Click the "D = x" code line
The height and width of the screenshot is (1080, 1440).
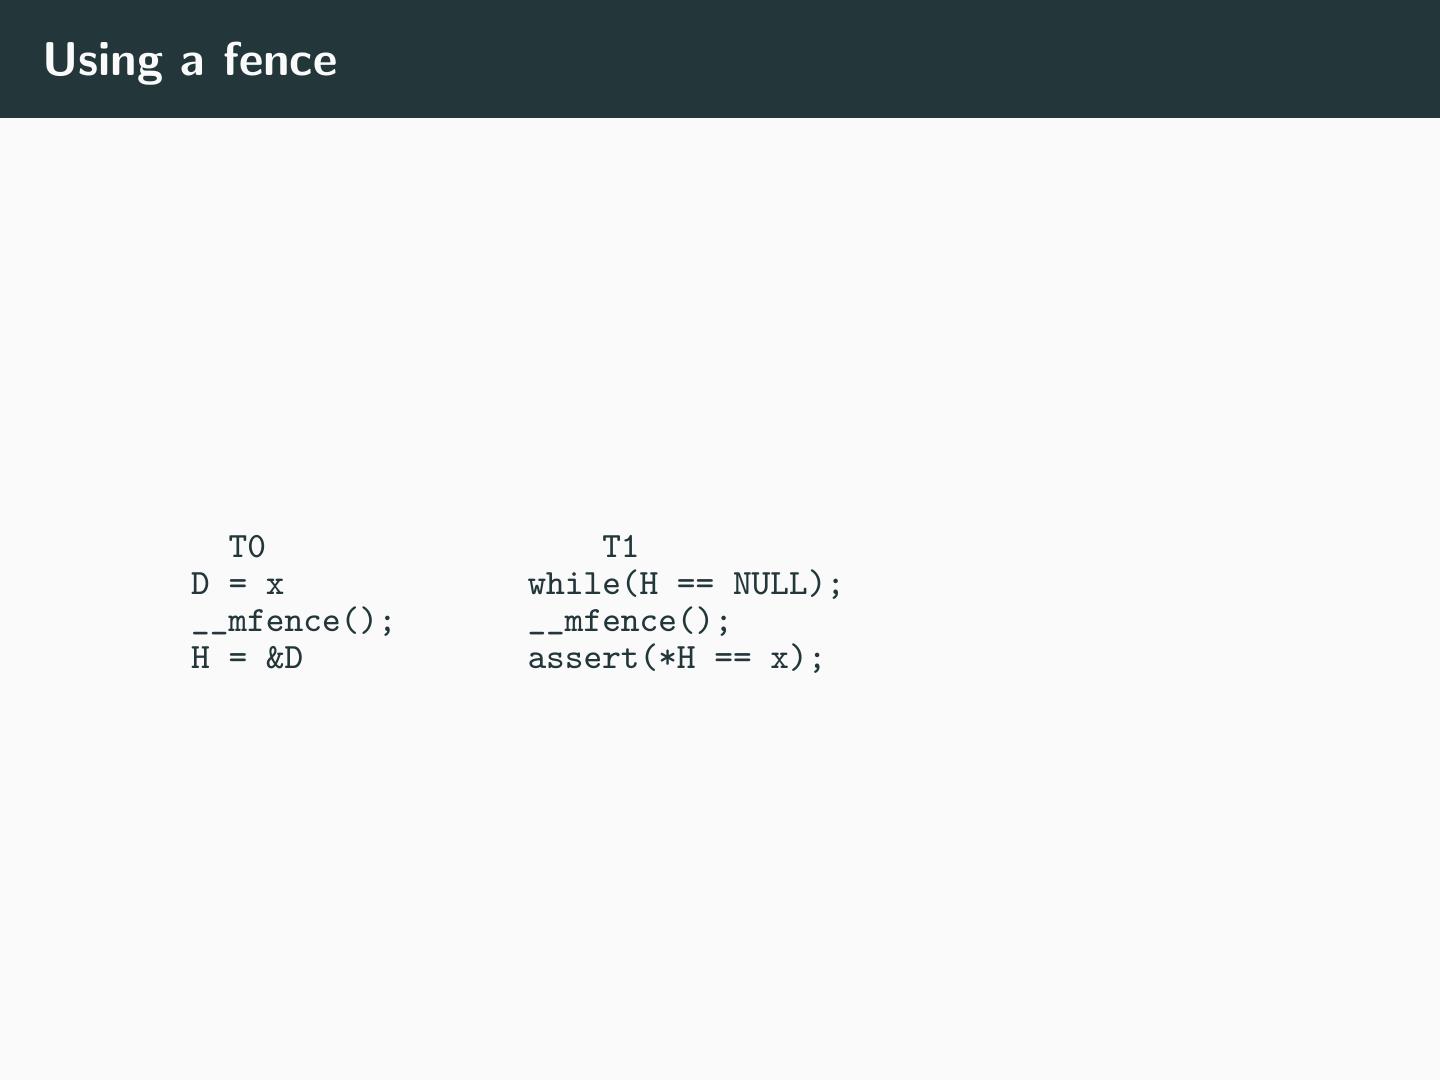(x=237, y=584)
